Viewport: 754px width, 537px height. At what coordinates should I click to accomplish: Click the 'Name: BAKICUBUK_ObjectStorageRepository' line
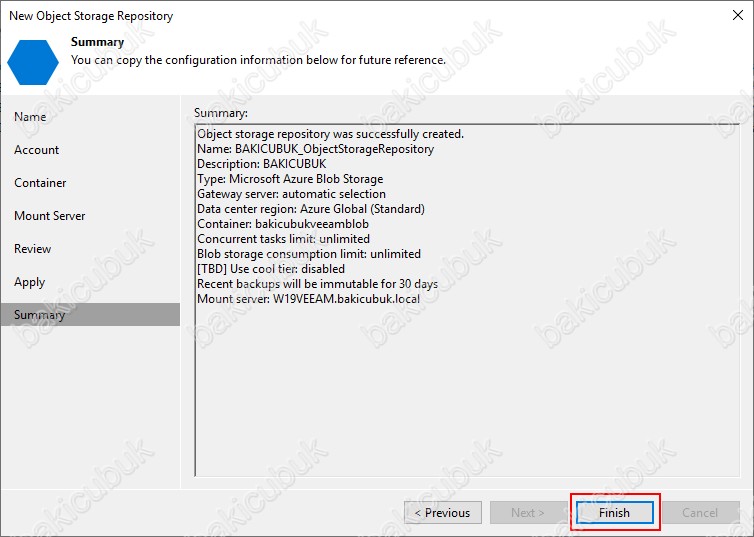[x=315, y=149]
